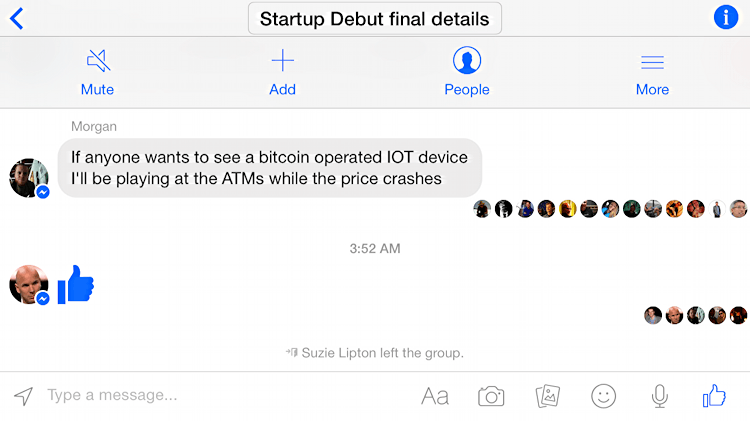
Task: Tap the first seen-by avatar under Morgan's message
Action: coord(482,209)
